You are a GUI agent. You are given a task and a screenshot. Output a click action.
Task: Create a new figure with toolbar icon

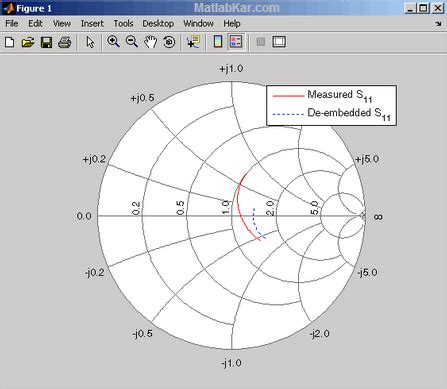point(10,42)
